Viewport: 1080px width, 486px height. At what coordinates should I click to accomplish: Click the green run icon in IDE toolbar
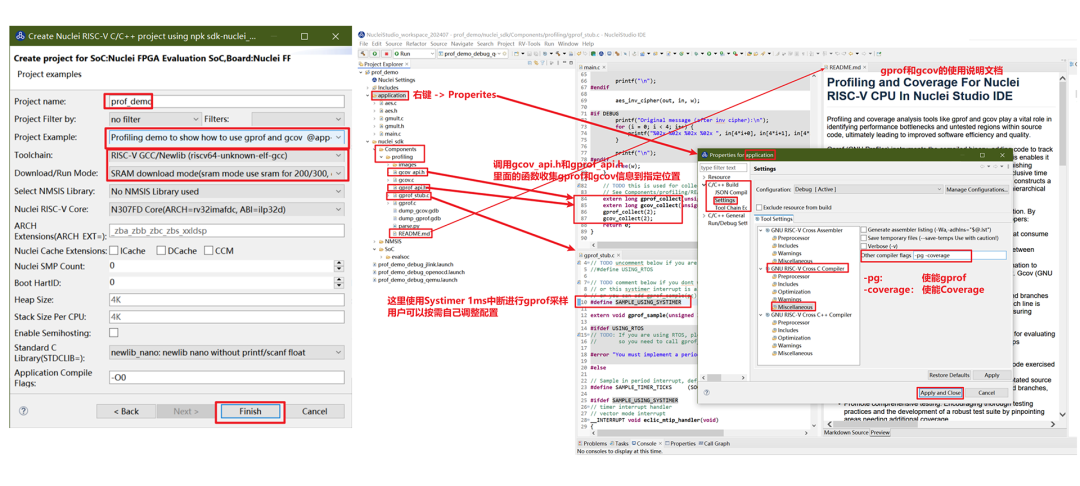point(374,53)
